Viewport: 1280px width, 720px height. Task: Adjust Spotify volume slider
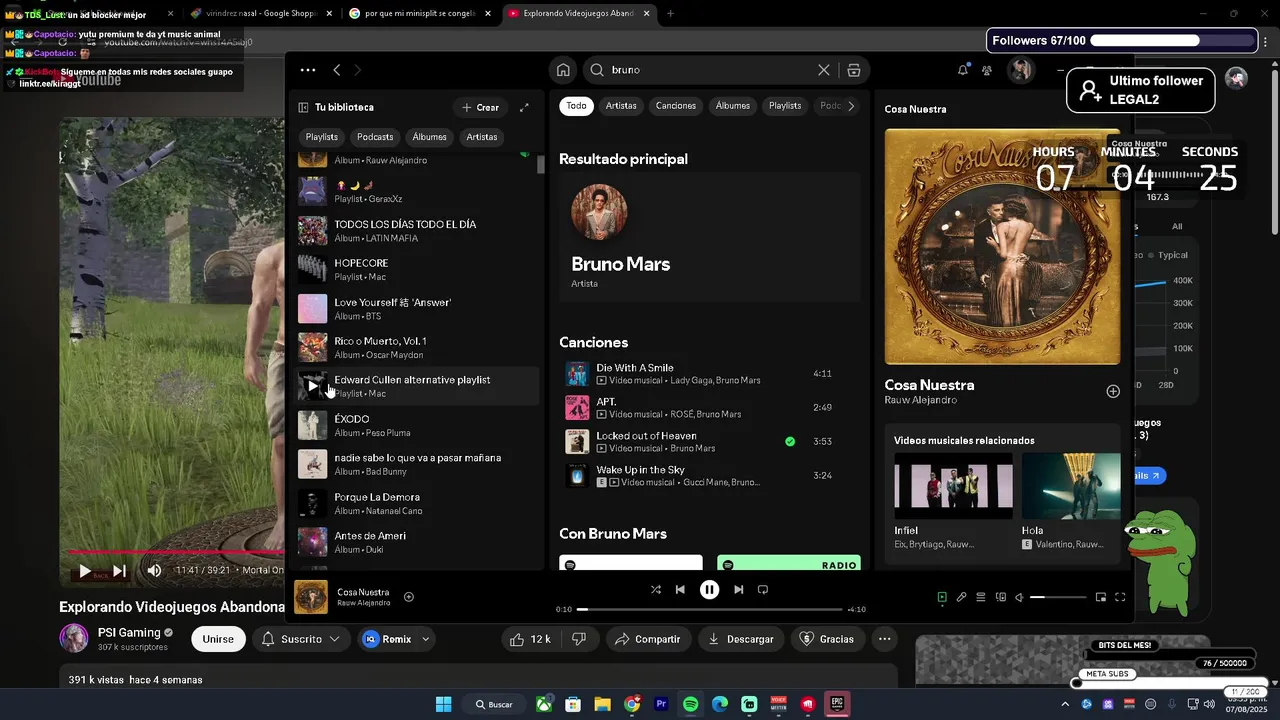click(1058, 597)
